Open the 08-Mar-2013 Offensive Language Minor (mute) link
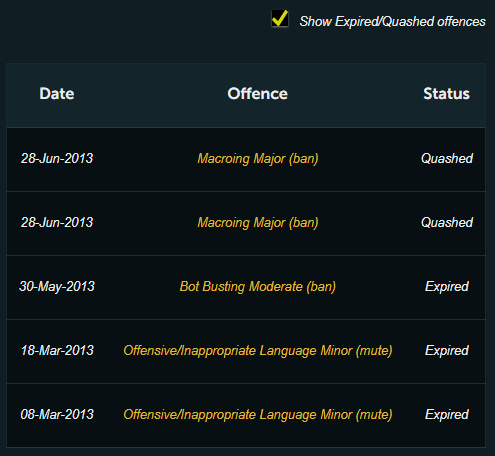This screenshot has width=495, height=456. click(x=258, y=415)
